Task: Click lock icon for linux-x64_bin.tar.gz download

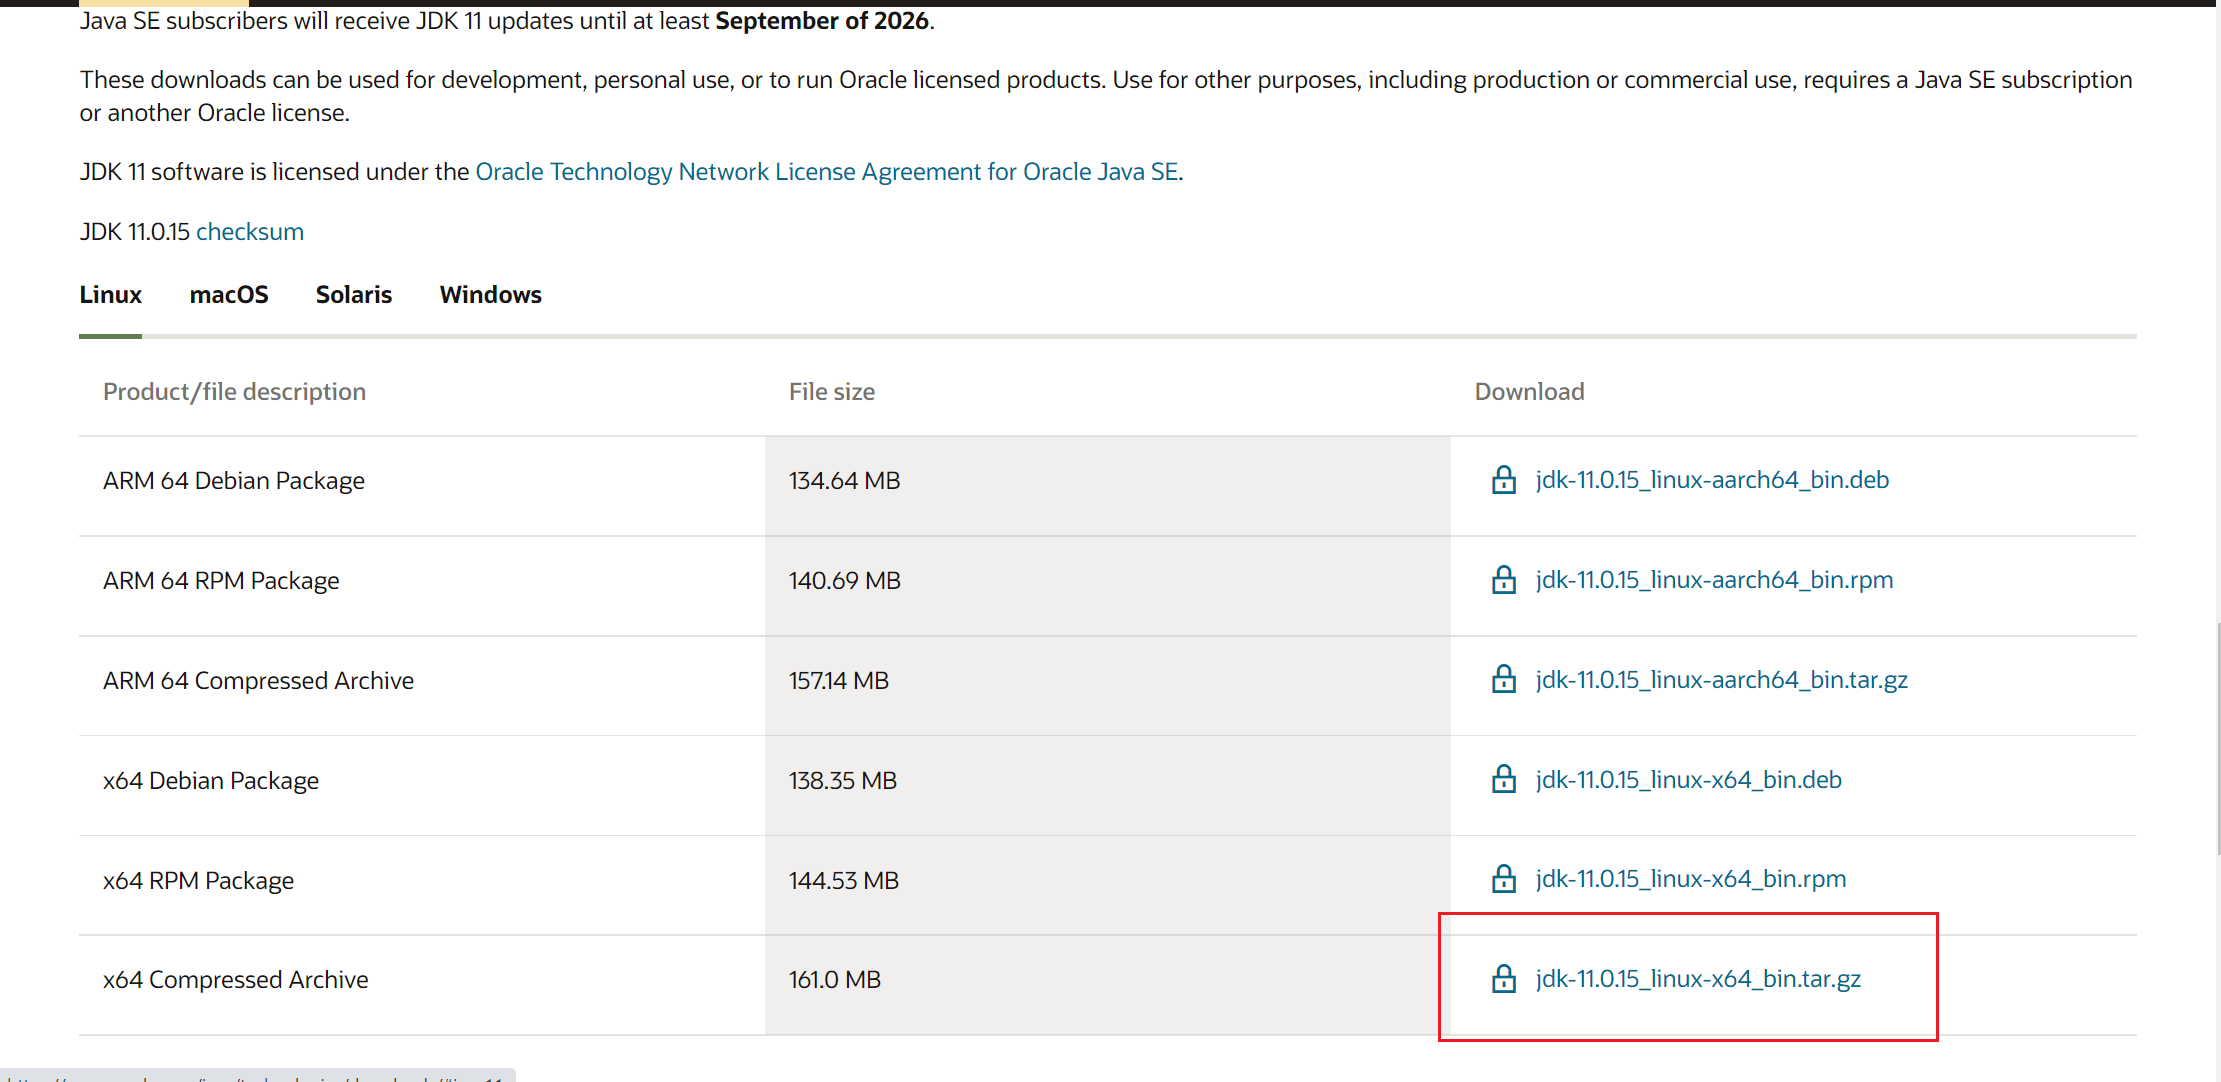Action: pyautogui.click(x=1503, y=979)
